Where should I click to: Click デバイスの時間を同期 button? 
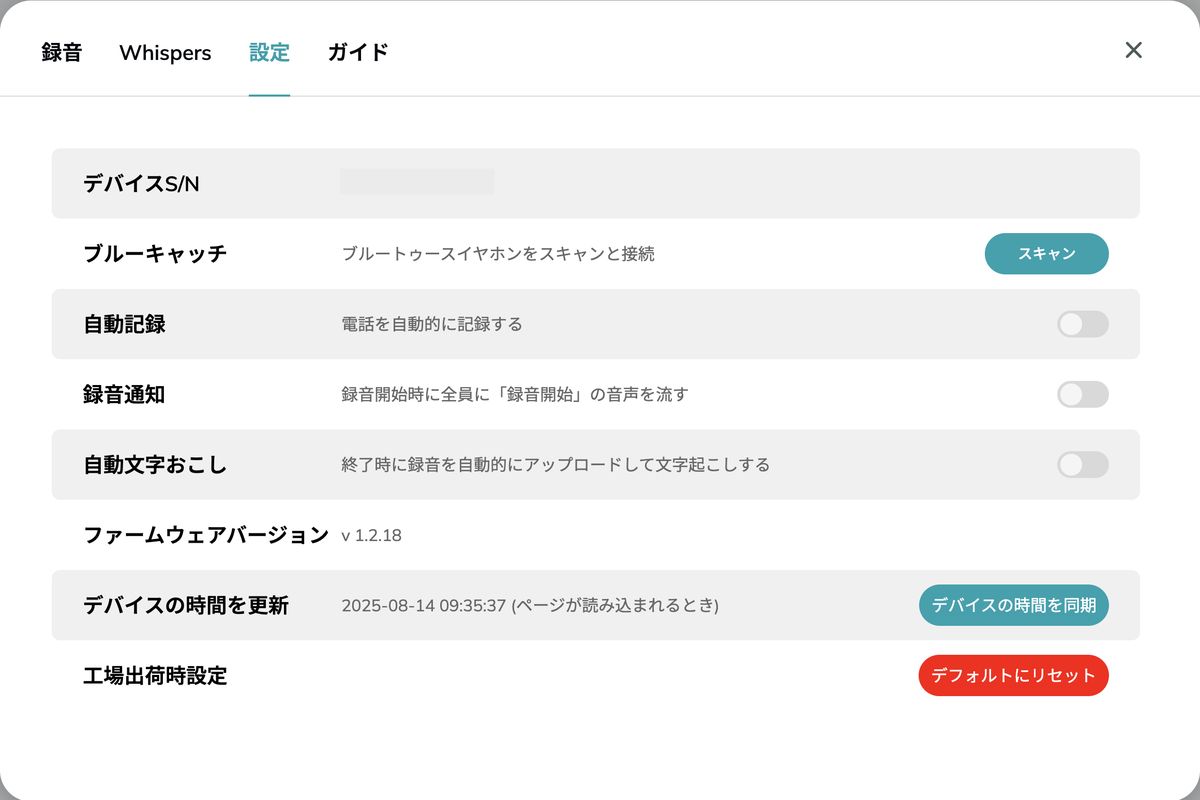click(x=1014, y=605)
